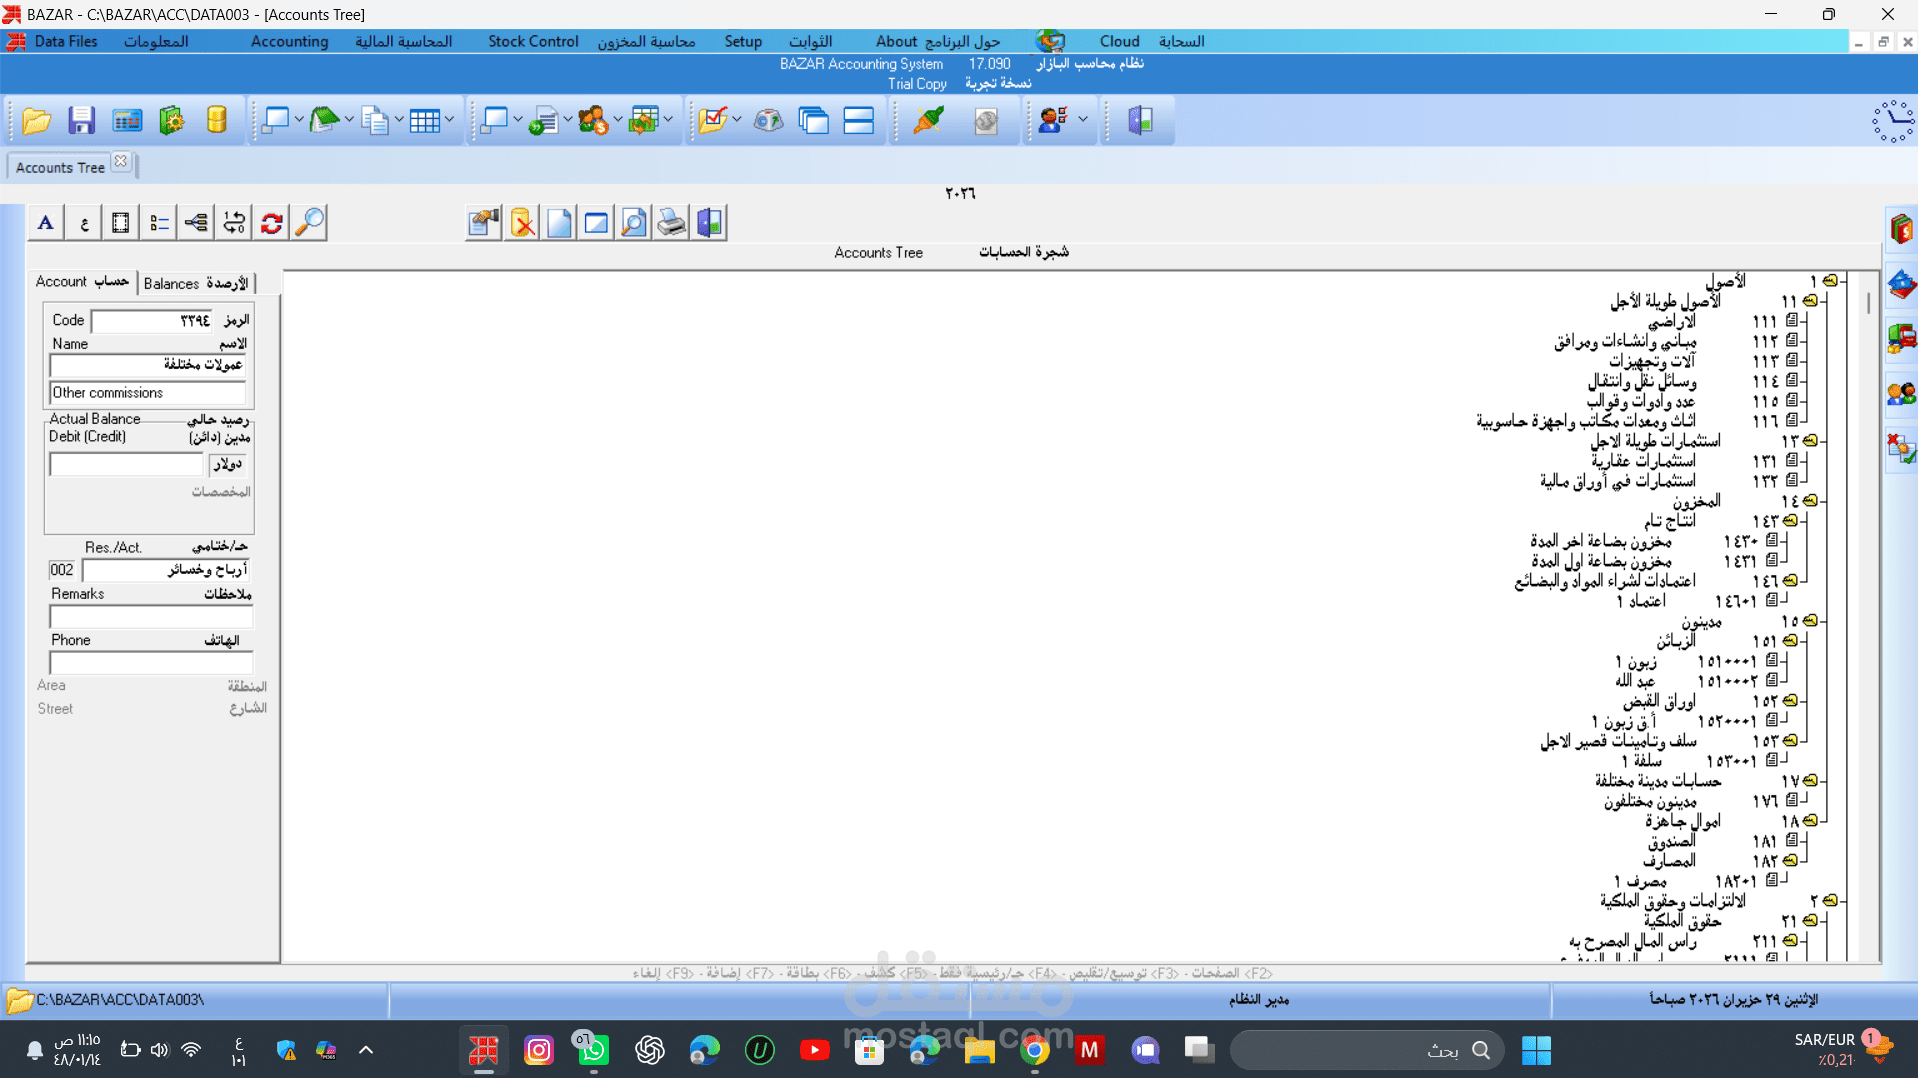Collapse the الأصول node numbered ١
The width and height of the screenshot is (1918, 1078).
[1830, 281]
